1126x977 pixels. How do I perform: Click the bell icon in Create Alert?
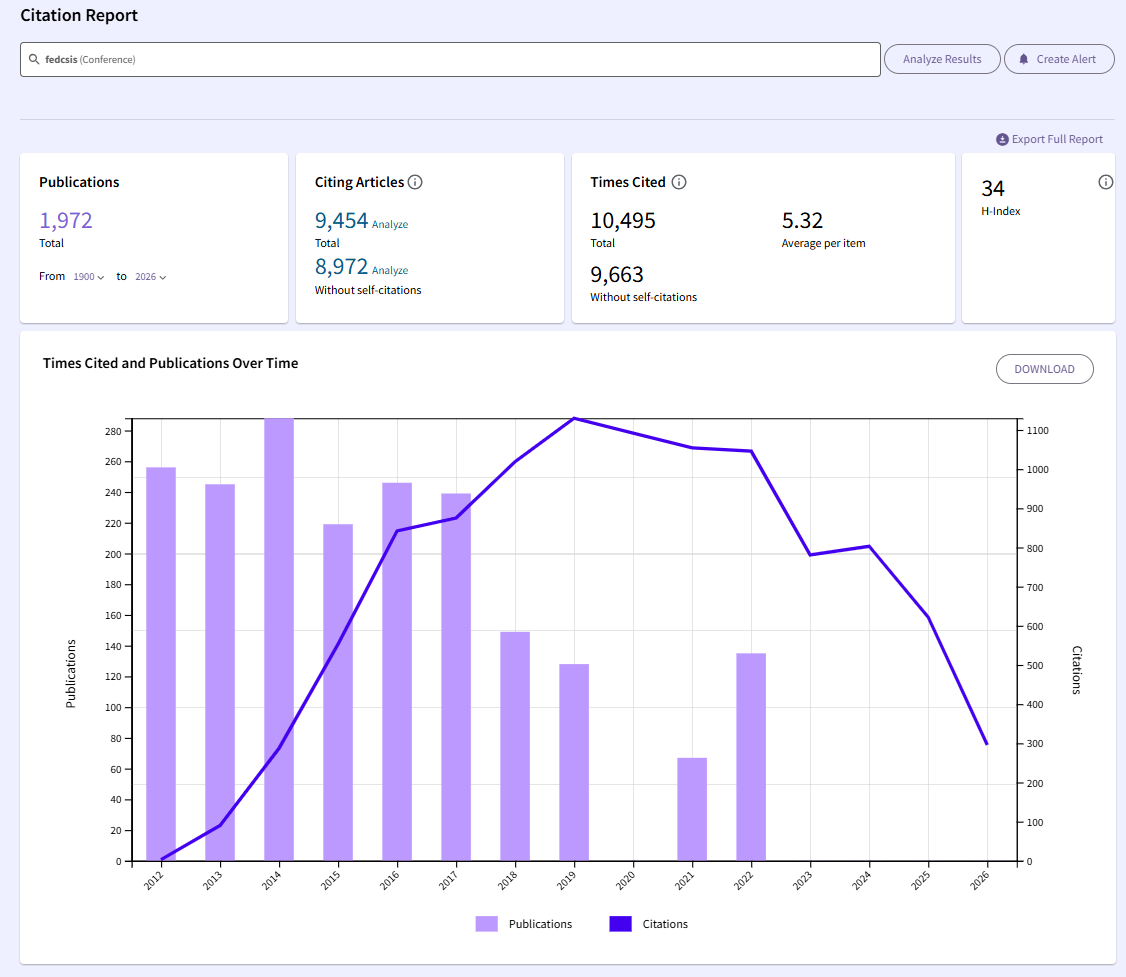[x=1023, y=59]
